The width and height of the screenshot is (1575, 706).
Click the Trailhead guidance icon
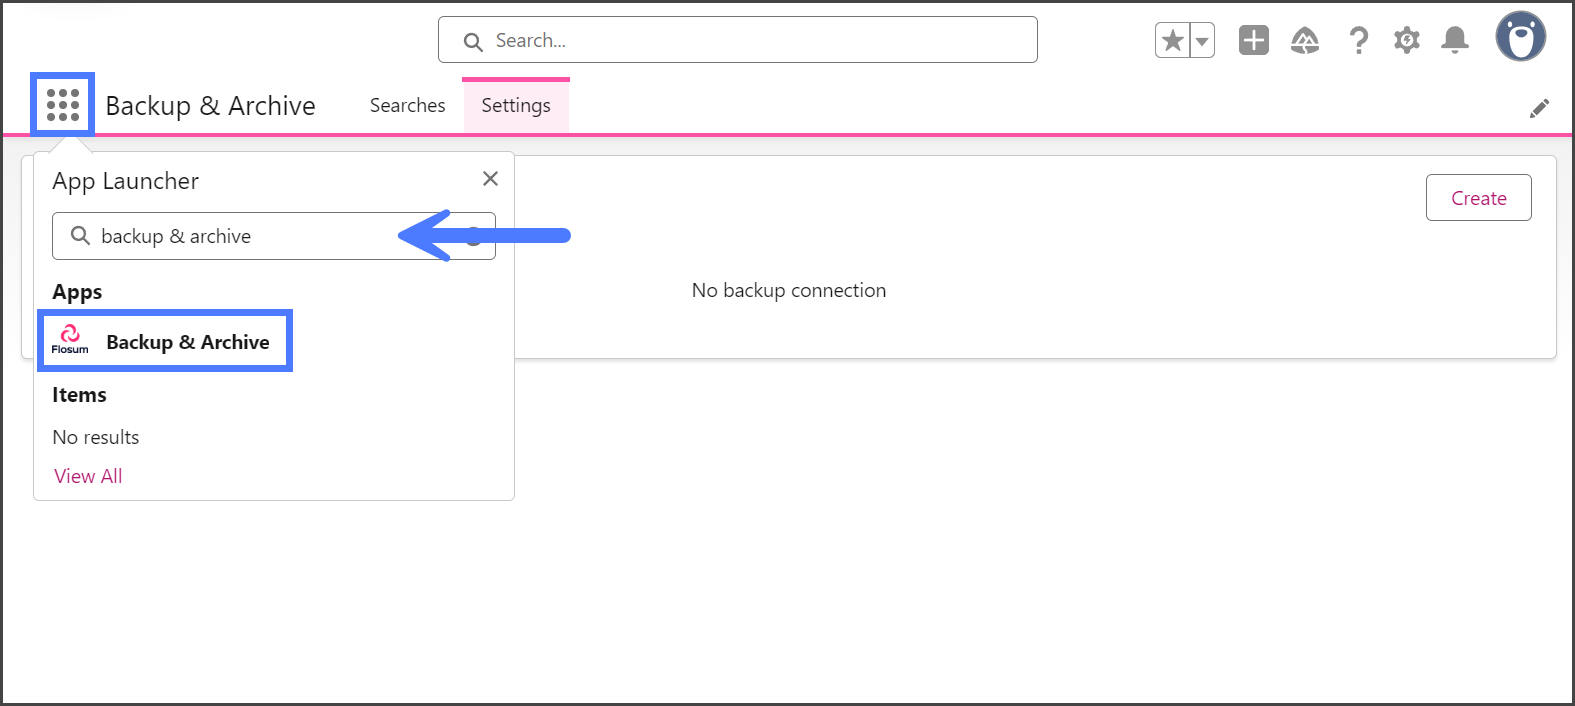[x=1305, y=40]
